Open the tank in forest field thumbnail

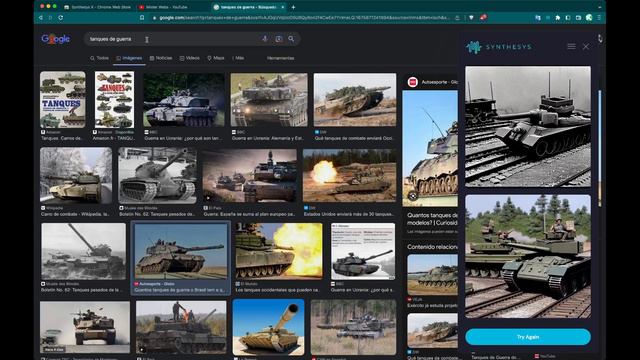[353, 327]
